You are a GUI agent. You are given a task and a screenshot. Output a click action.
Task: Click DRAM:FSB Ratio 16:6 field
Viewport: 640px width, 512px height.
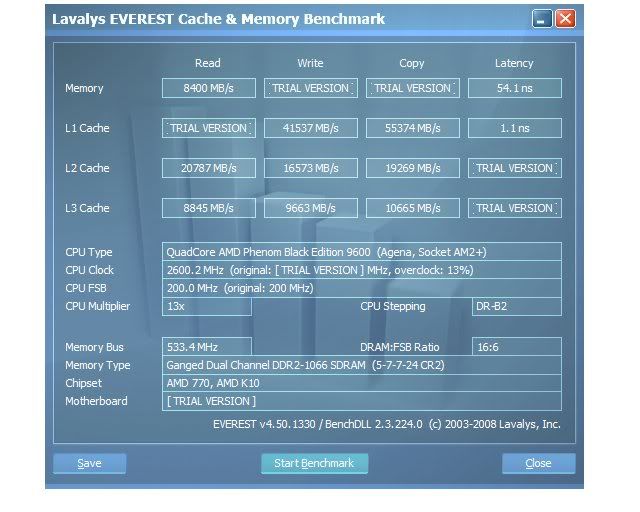(517, 347)
